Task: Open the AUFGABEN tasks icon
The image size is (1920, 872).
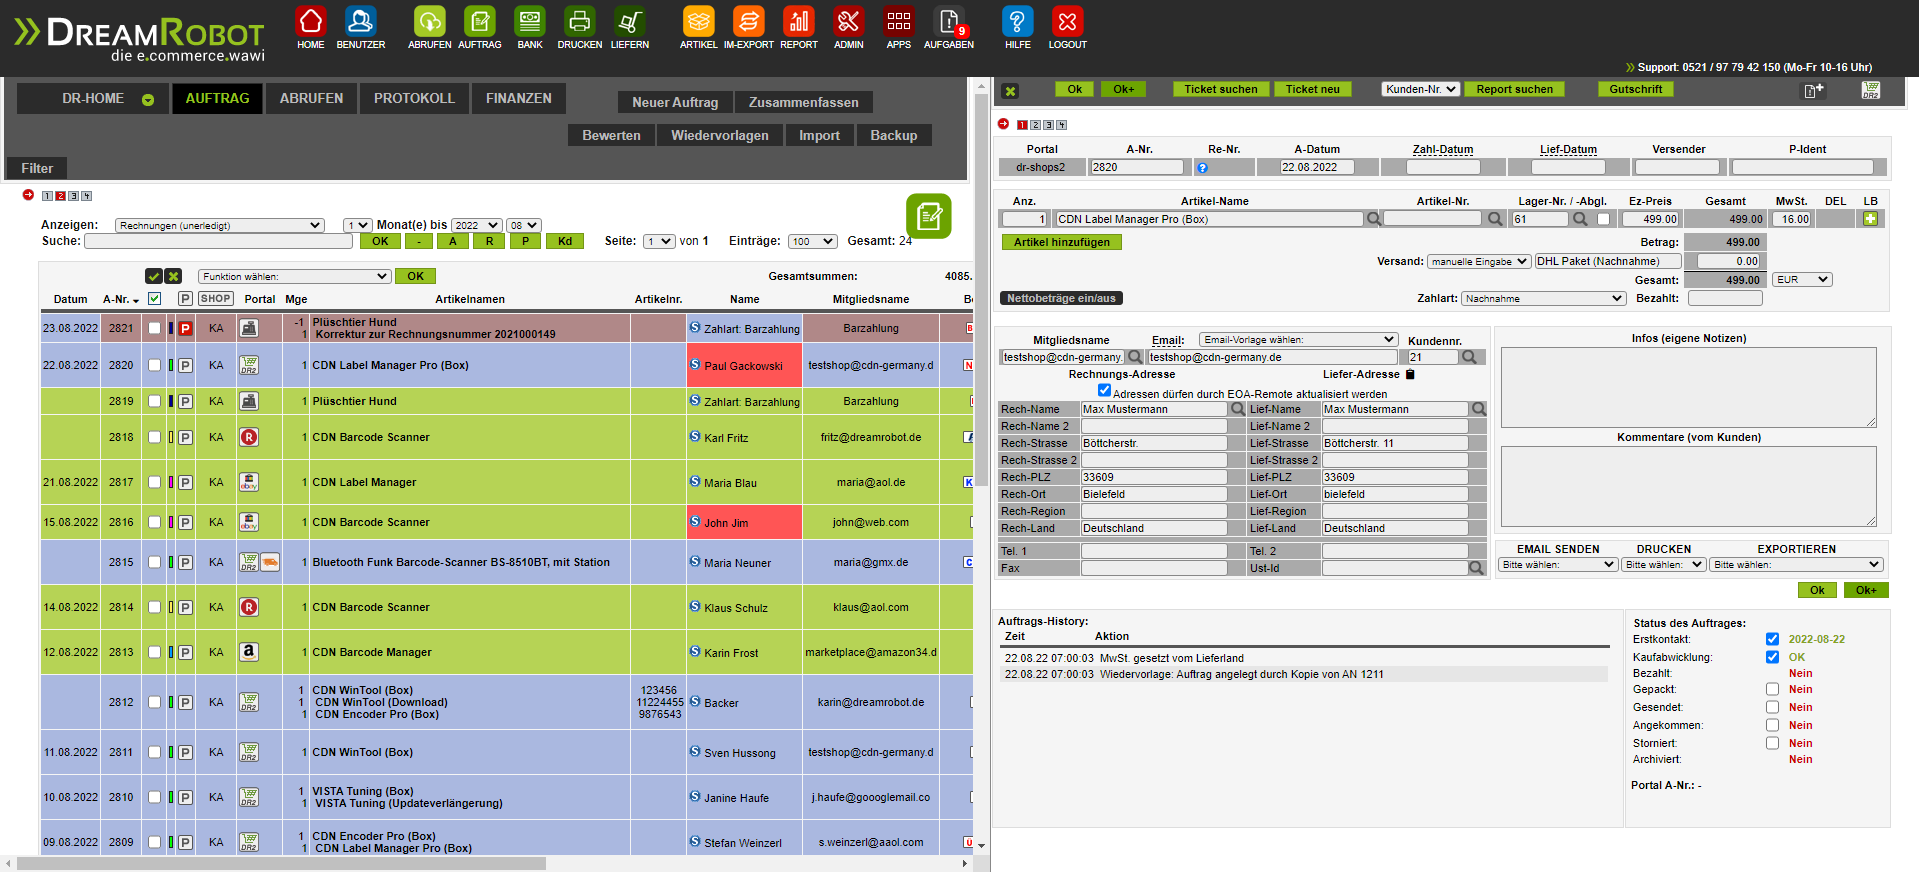Action: (x=948, y=22)
